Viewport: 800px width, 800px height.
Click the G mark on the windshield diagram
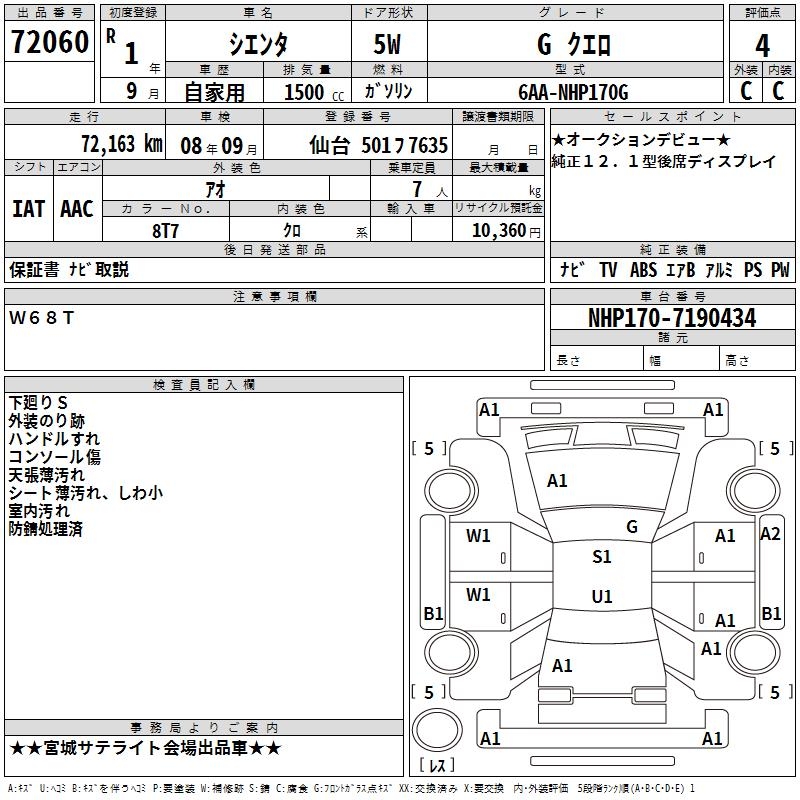(632, 527)
